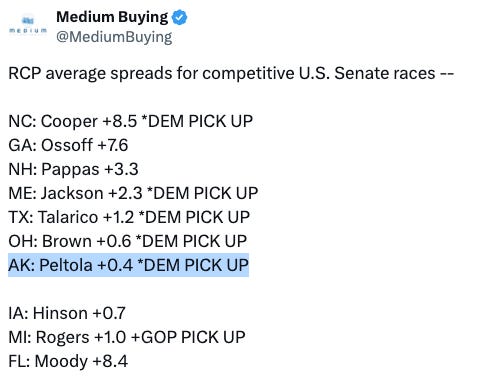Viewport: 495px width, 385px height.
Task: Click the RCP average spreads headline text
Action: (x=231, y=73)
